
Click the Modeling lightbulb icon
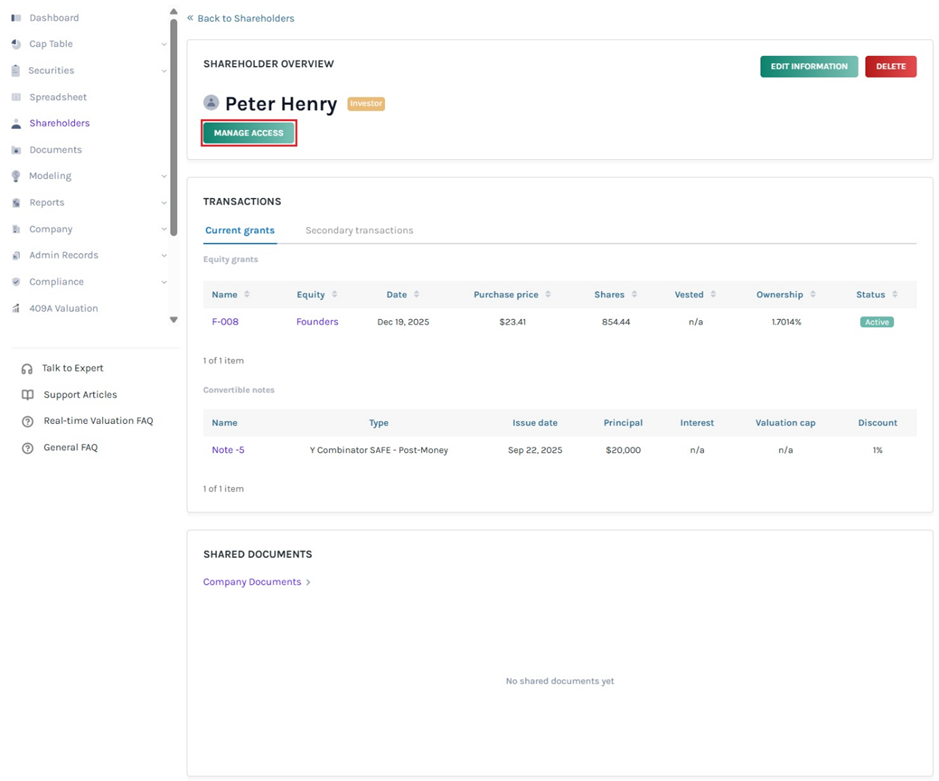pos(16,176)
